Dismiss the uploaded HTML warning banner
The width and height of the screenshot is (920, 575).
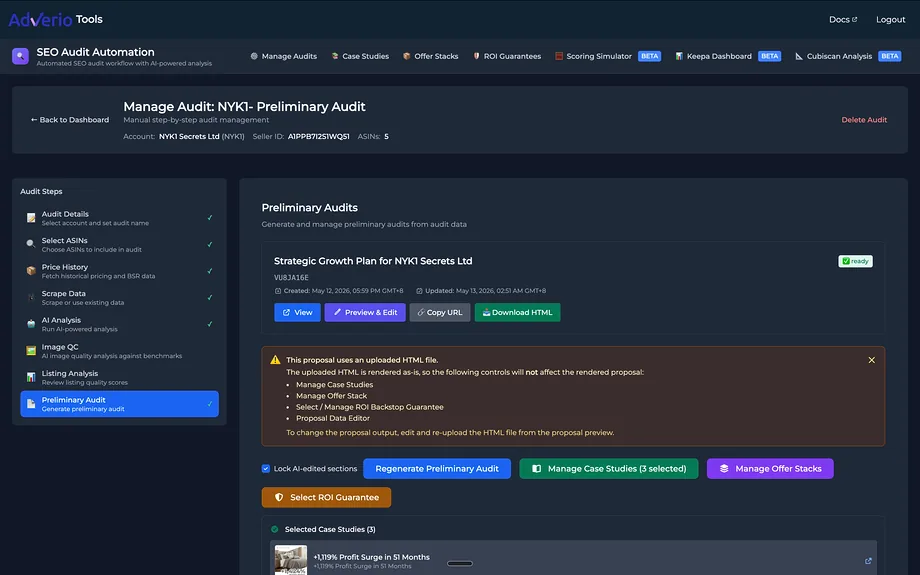click(x=871, y=360)
